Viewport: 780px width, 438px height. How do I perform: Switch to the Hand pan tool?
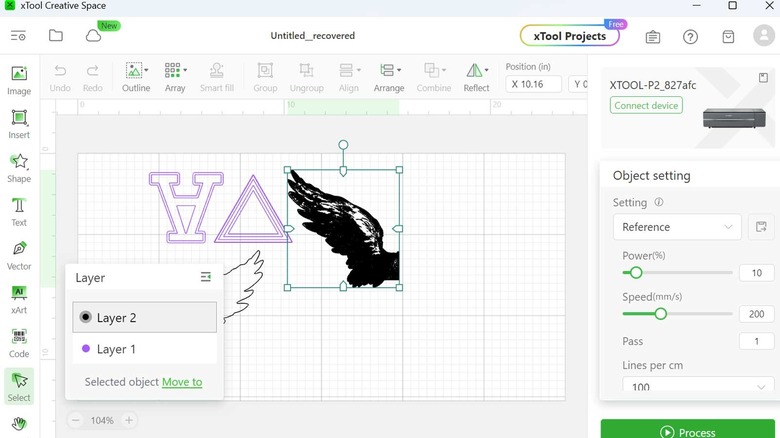[19, 424]
